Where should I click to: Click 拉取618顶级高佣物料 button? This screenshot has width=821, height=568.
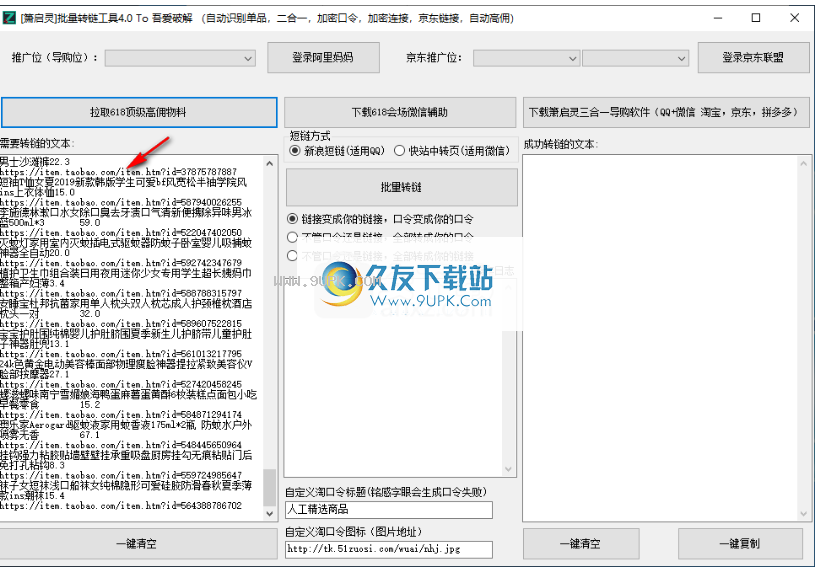pyautogui.click(x=139, y=112)
